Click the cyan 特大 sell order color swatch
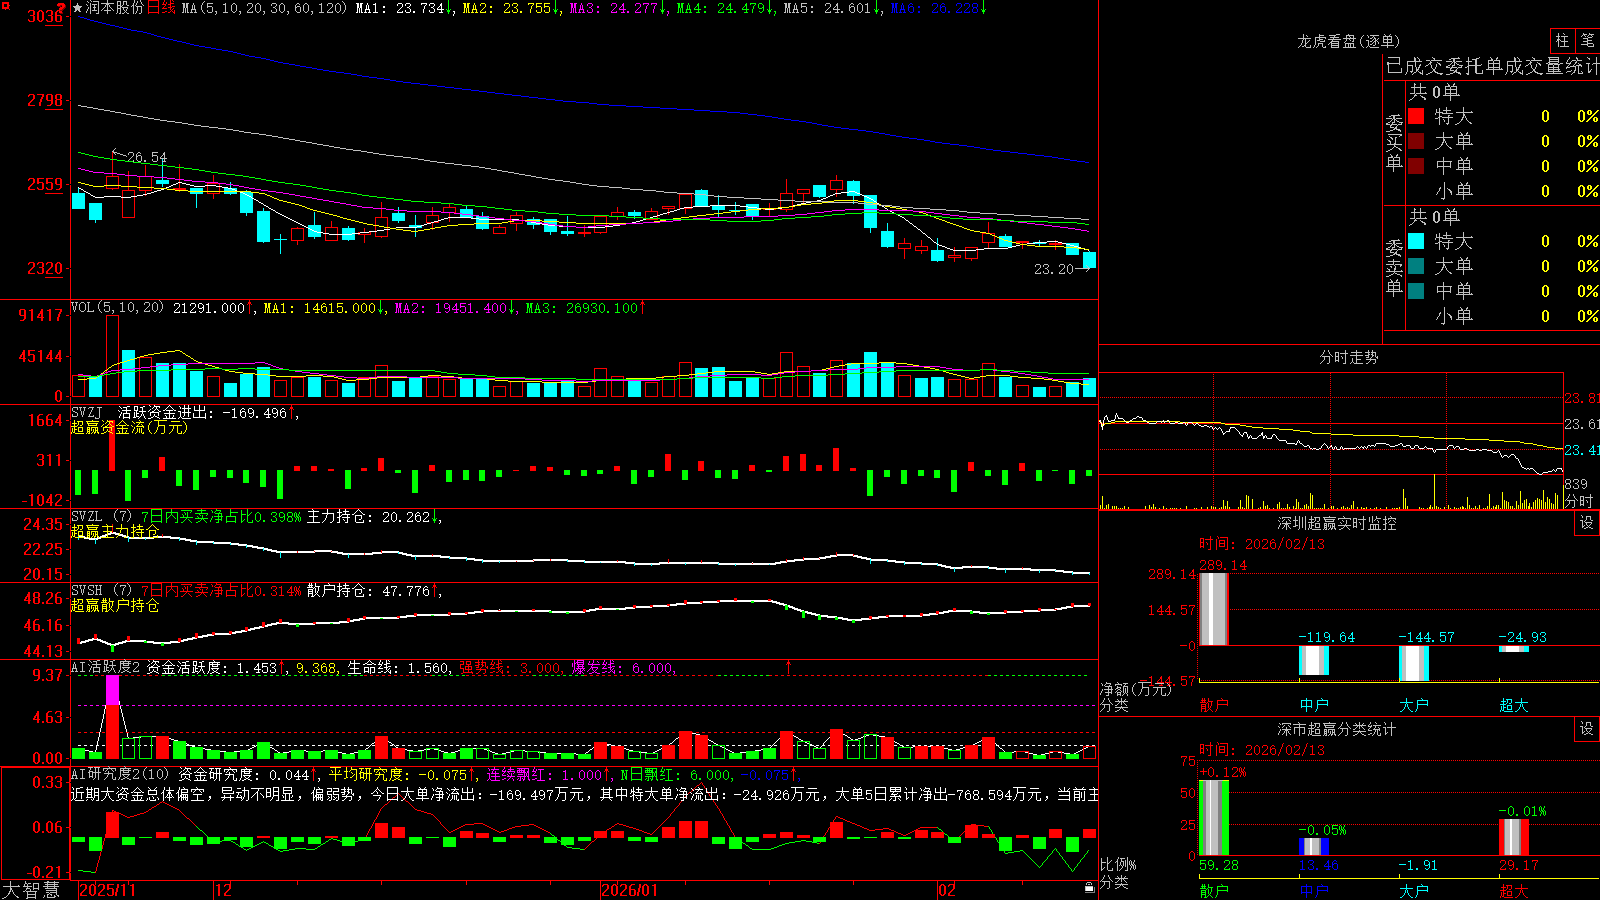 click(x=1416, y=241)
